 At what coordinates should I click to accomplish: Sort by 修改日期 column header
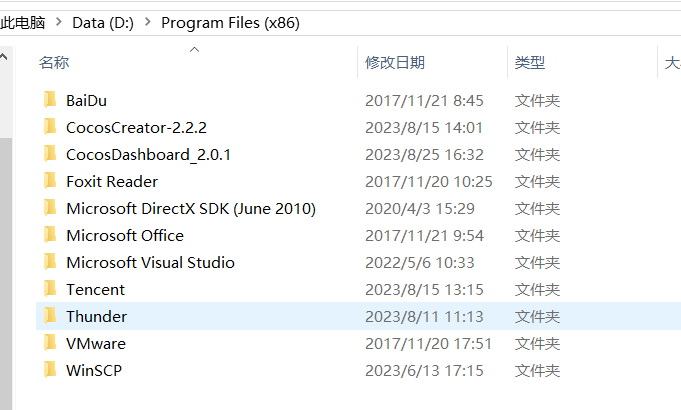(395, 63)
